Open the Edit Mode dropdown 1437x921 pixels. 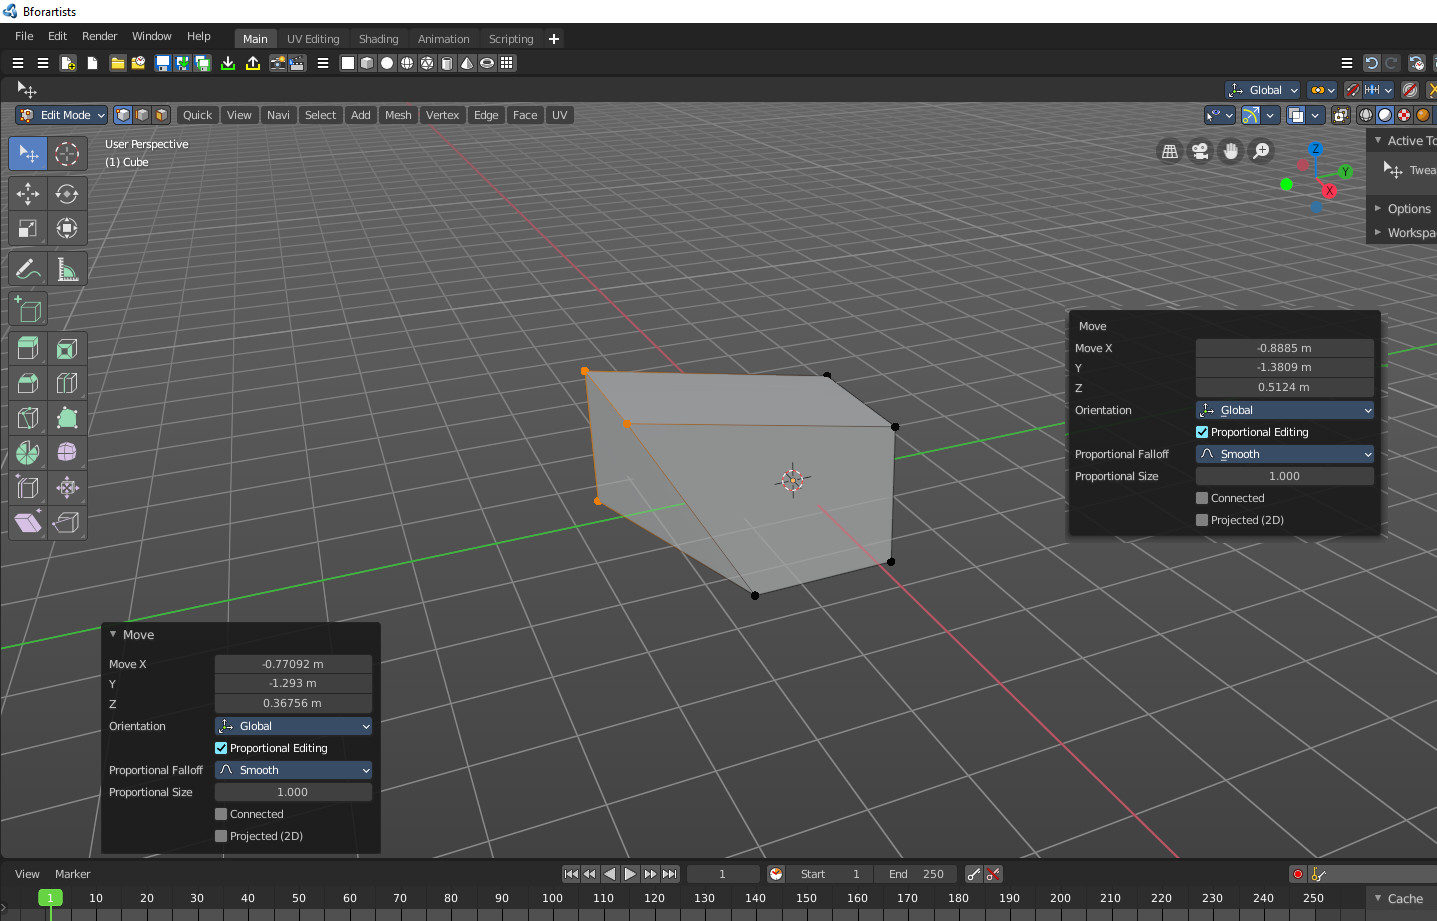click(62, 115)
